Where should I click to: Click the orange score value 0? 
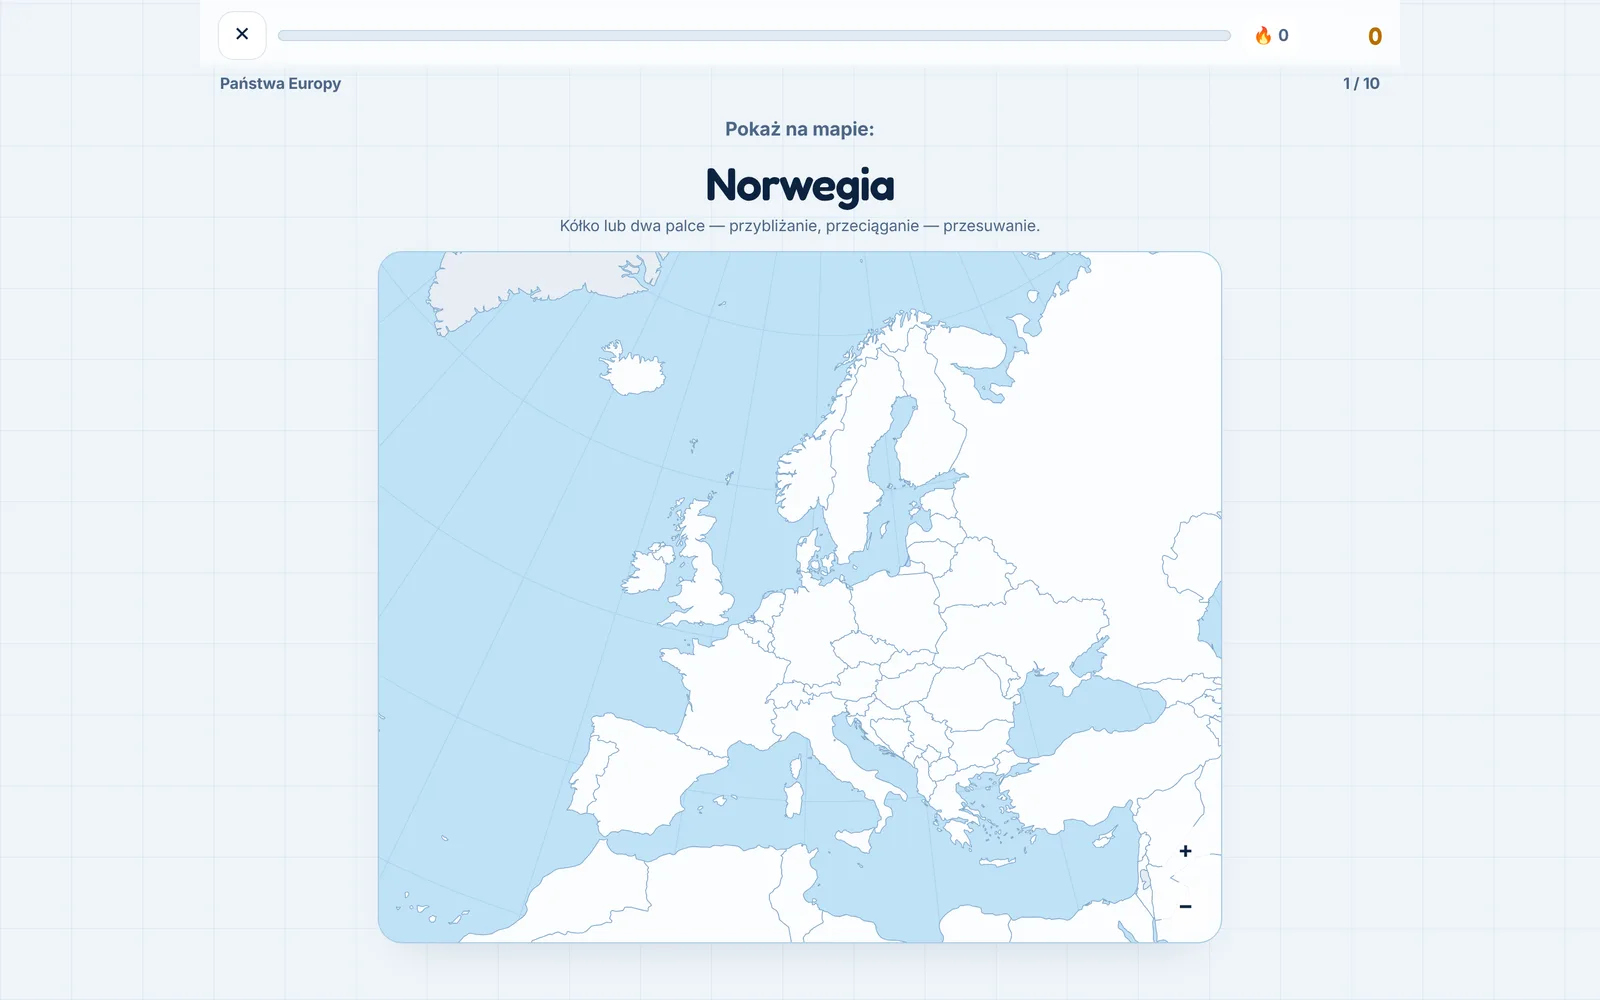tap(1375, 36)
